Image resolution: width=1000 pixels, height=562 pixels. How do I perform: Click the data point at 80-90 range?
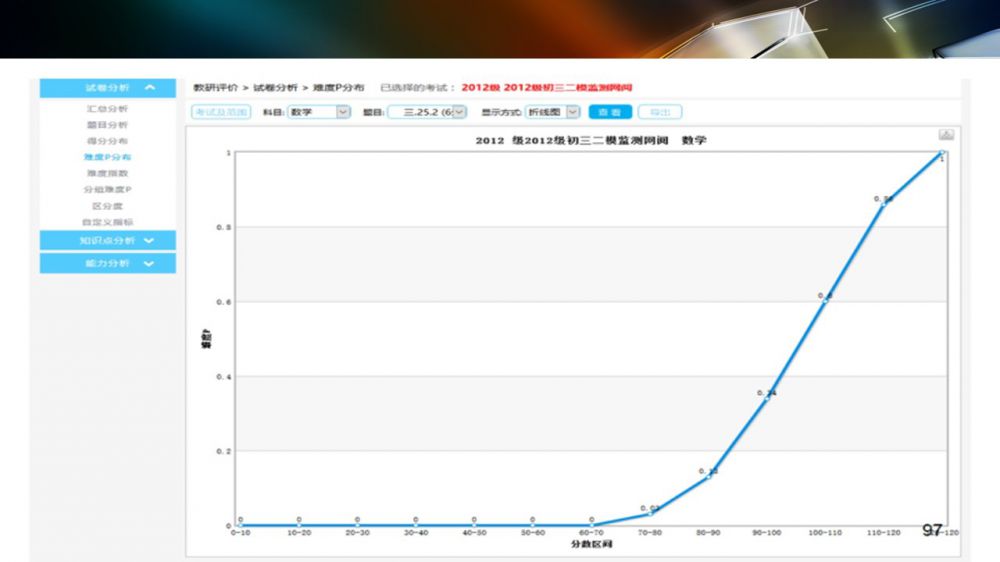(707, 476)
